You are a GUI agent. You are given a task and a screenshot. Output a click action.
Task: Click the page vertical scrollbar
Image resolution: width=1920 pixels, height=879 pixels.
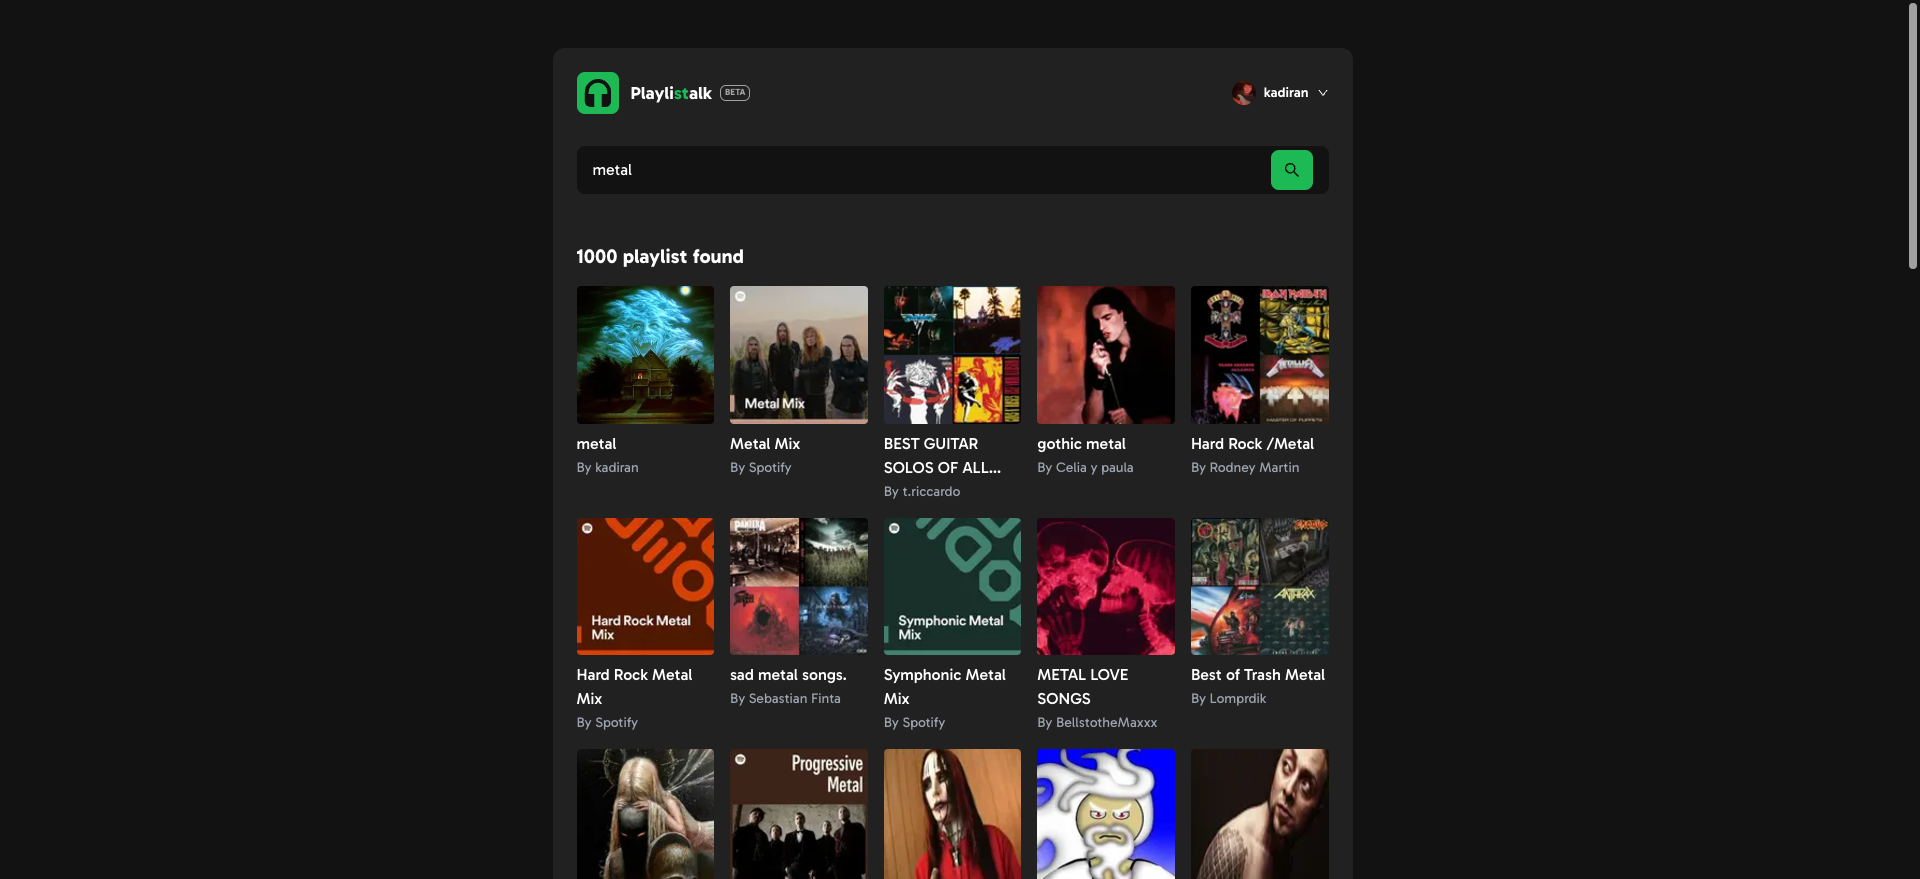click(1912, 136)
